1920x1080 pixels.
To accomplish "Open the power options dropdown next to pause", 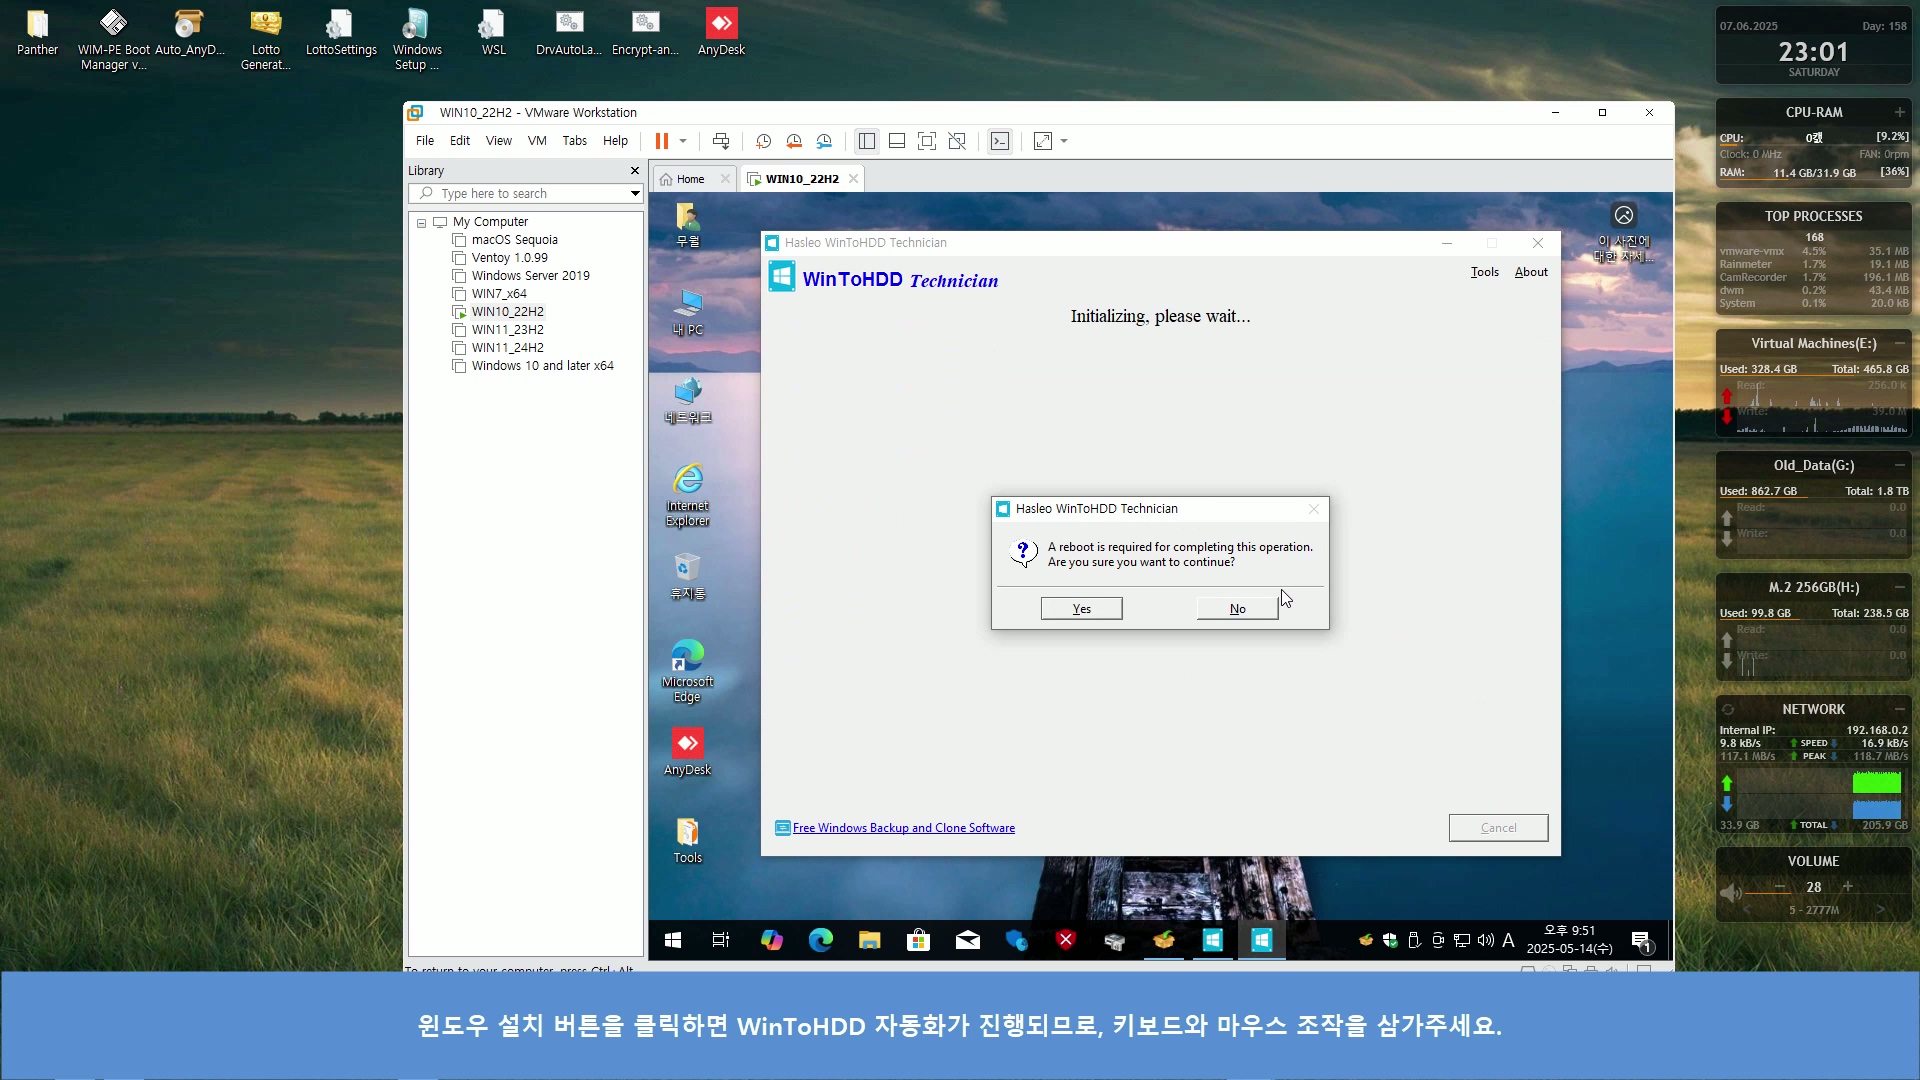I will click(x=683, y=141).
